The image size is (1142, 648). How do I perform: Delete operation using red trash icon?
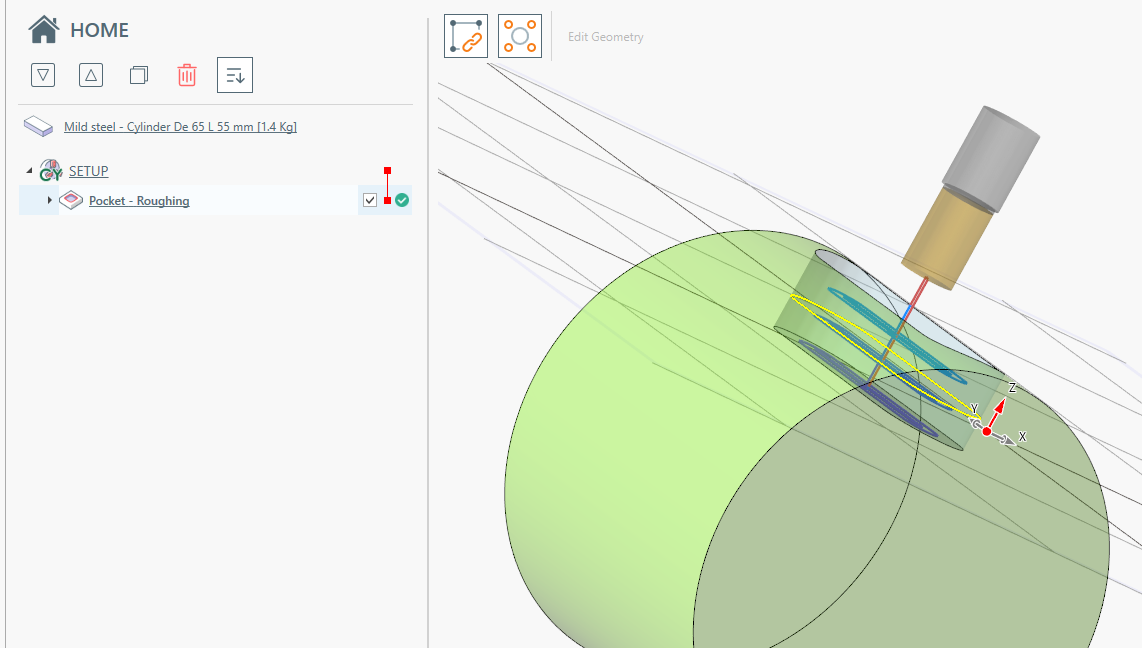click(x=187, y=75)
